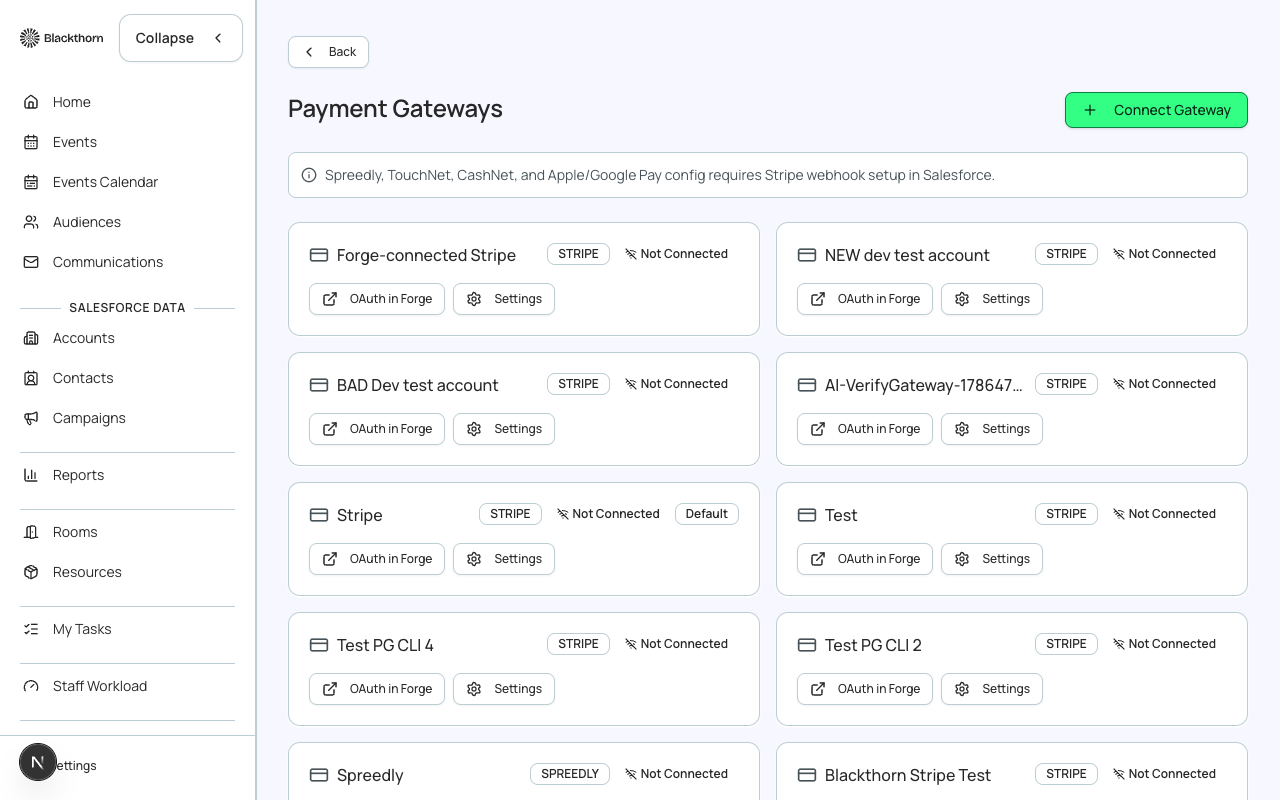Screen dimensions: 1280x800
Task: Open the Events page
Action: click(x=128, y=142)
